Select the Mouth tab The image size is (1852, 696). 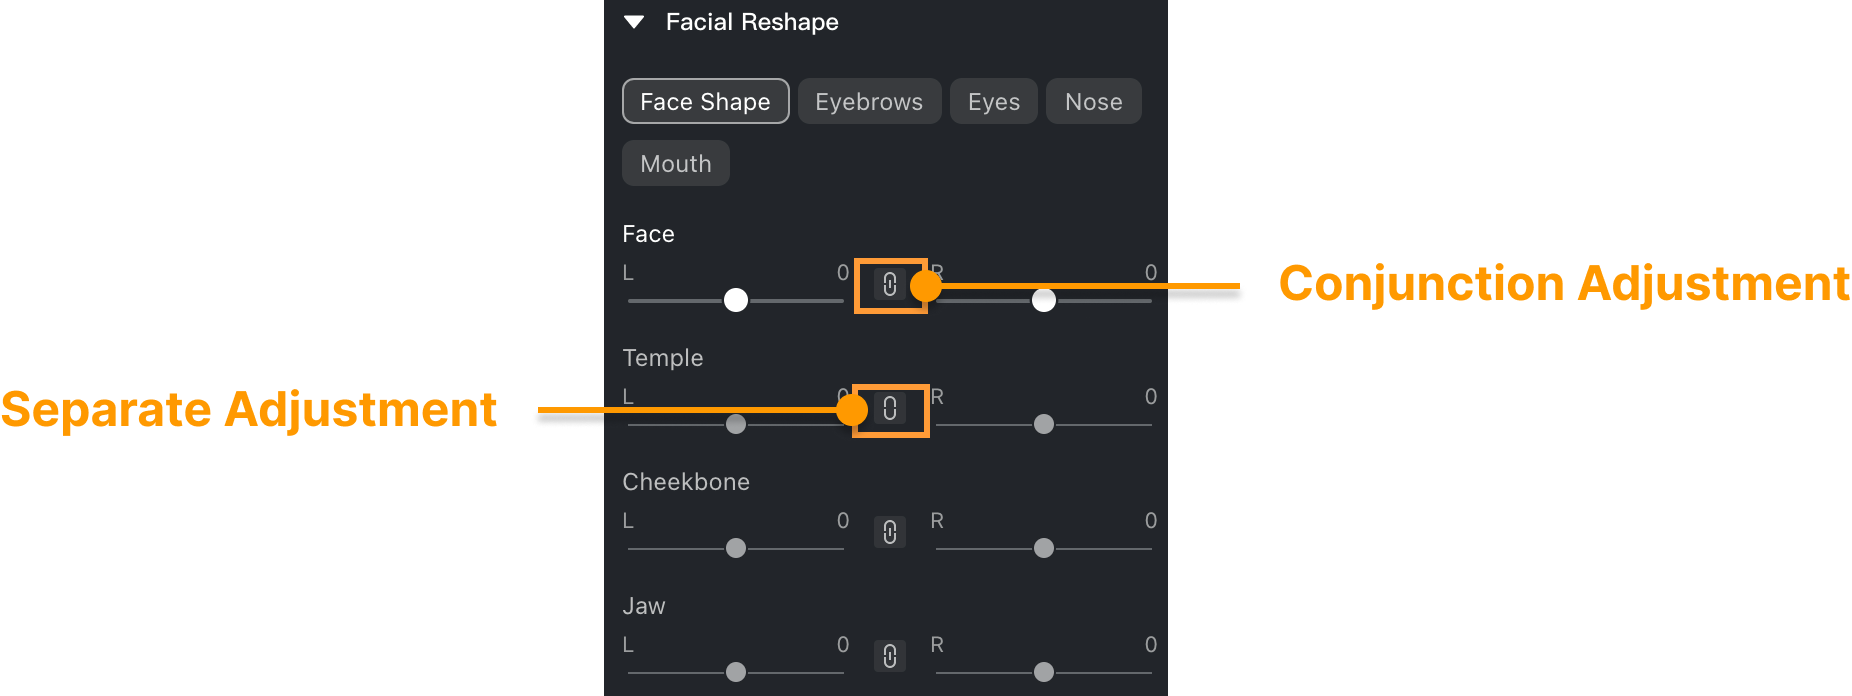[x=676, y=164]
